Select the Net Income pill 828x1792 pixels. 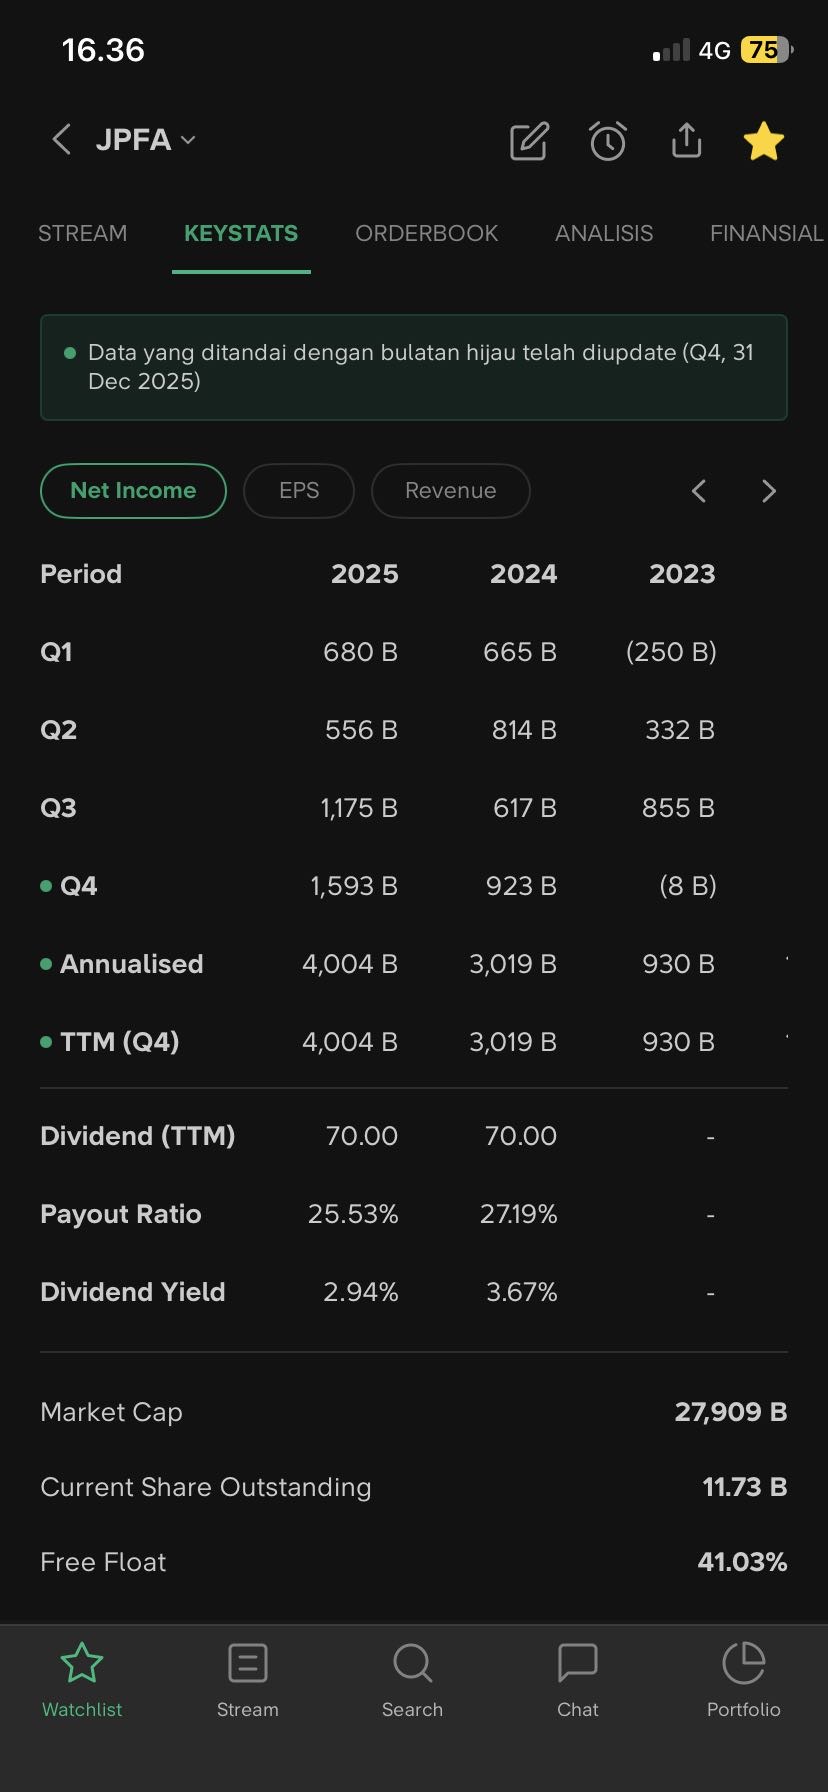(133, 491)
